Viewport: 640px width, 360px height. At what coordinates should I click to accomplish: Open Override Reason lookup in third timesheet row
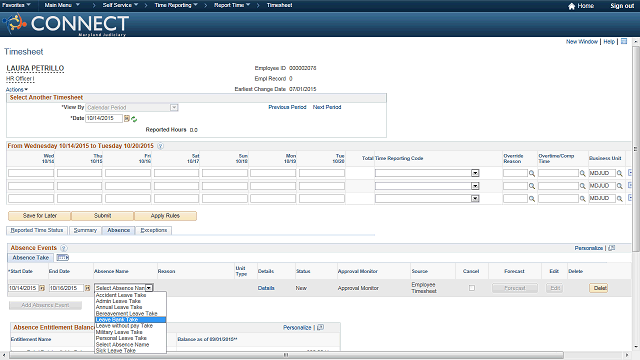532,199
